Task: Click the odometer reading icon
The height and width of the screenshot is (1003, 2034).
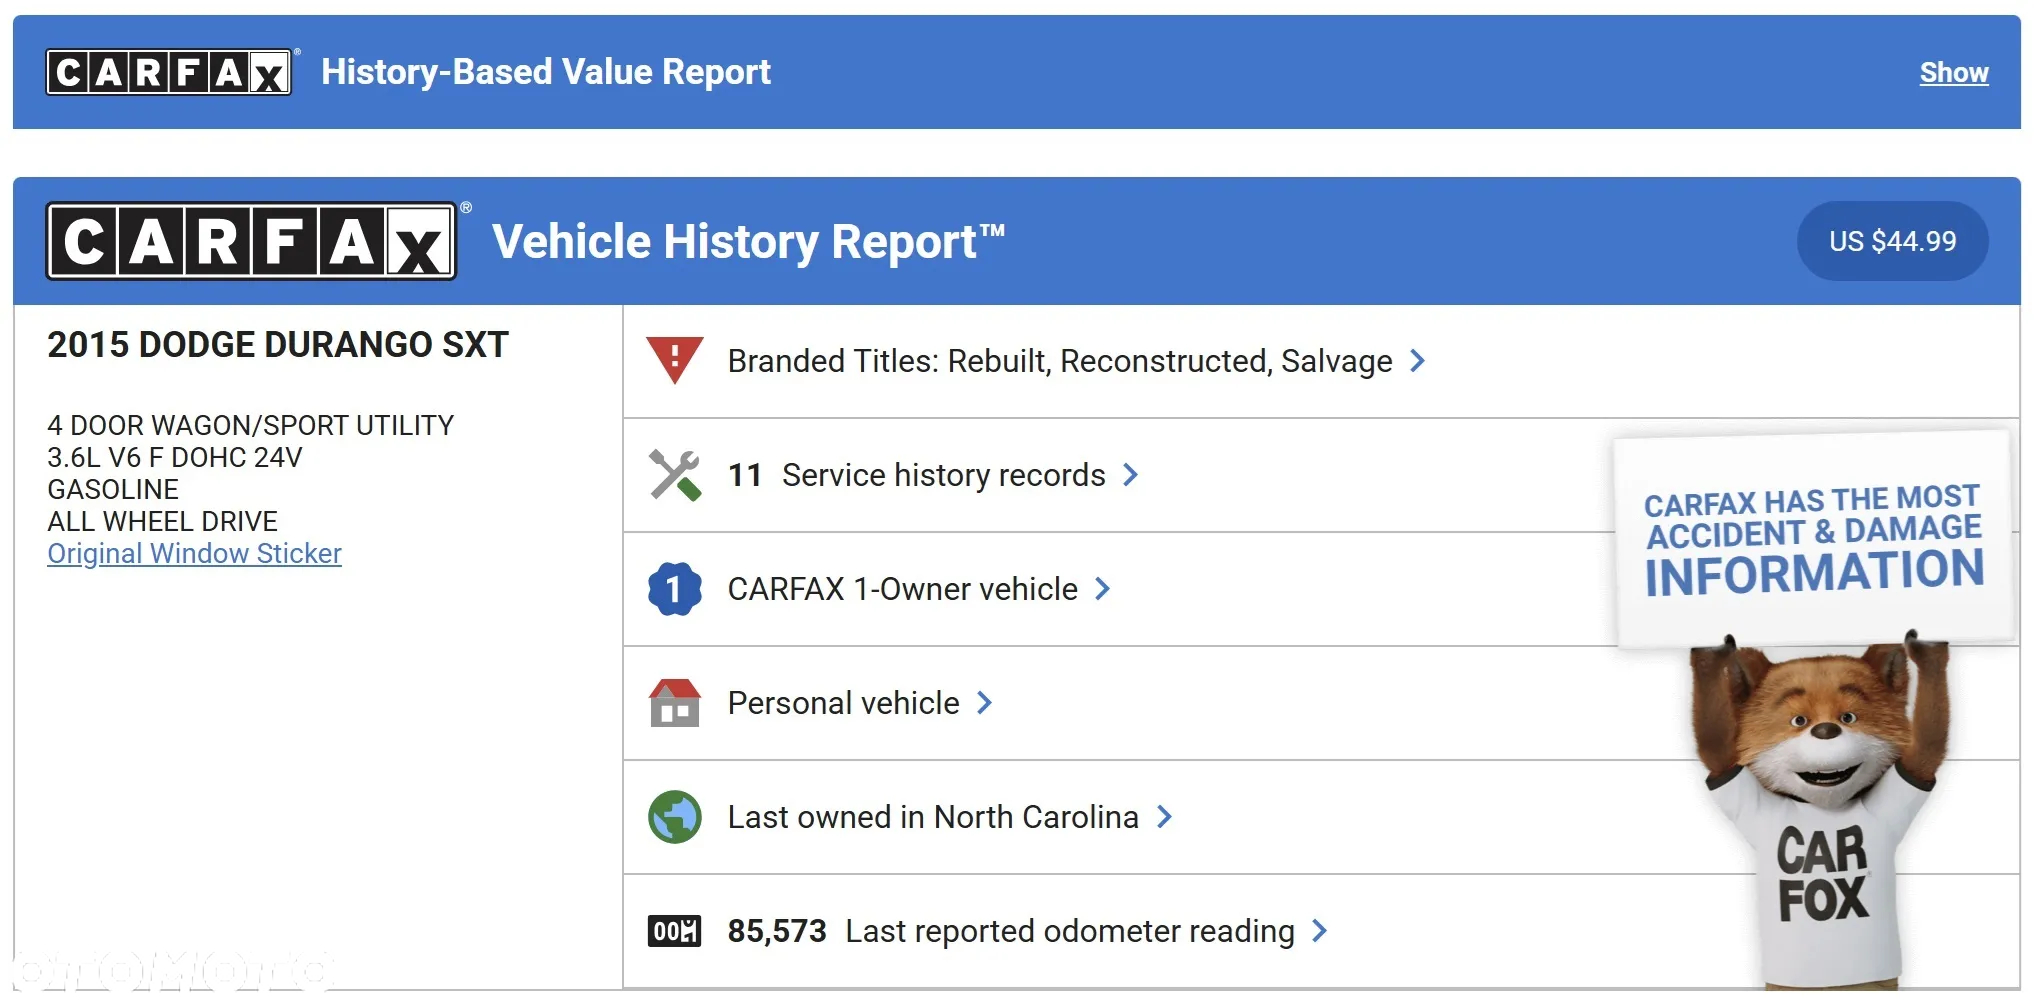Action: click(675, 931)
